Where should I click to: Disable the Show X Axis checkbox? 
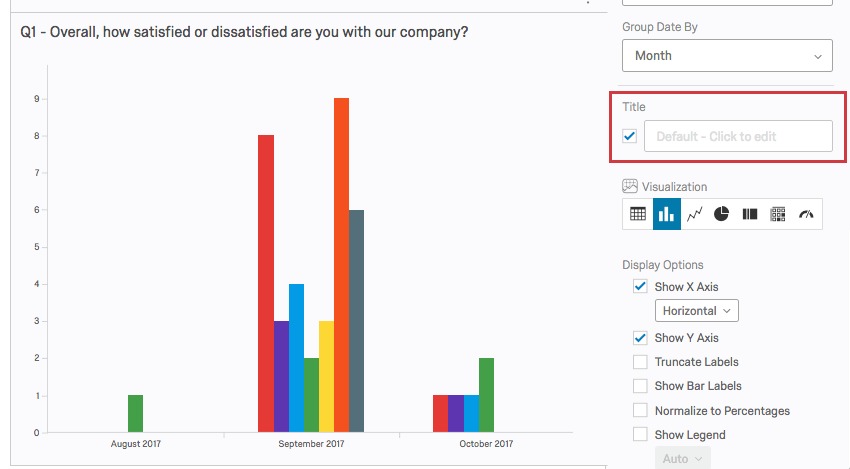[x=640, y=286]
